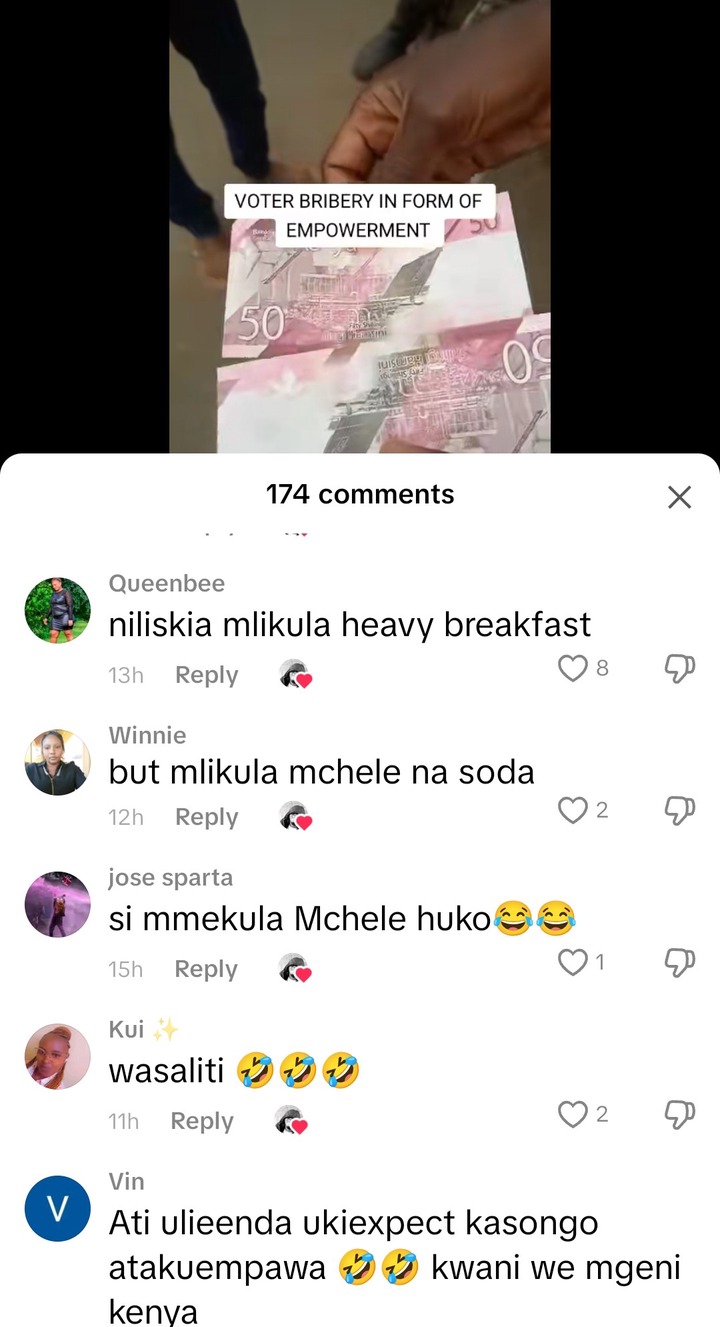
Task: Like Queenbee's comment with the heart
Action: tap(572, 668)
